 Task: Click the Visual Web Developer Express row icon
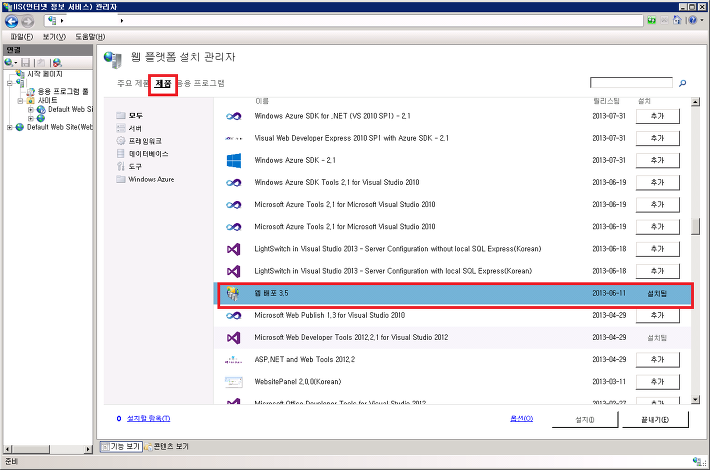coord(234,139)
